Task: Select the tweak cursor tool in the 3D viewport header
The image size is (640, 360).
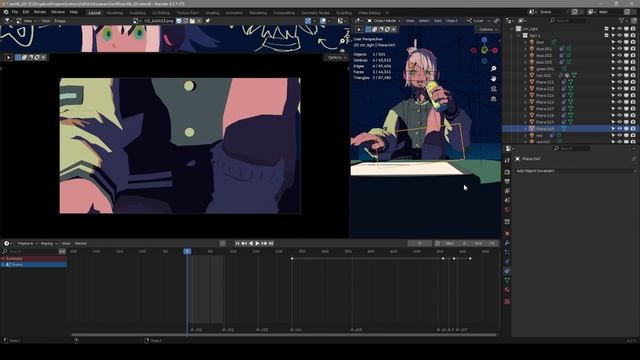Action: tap(359, 29)
